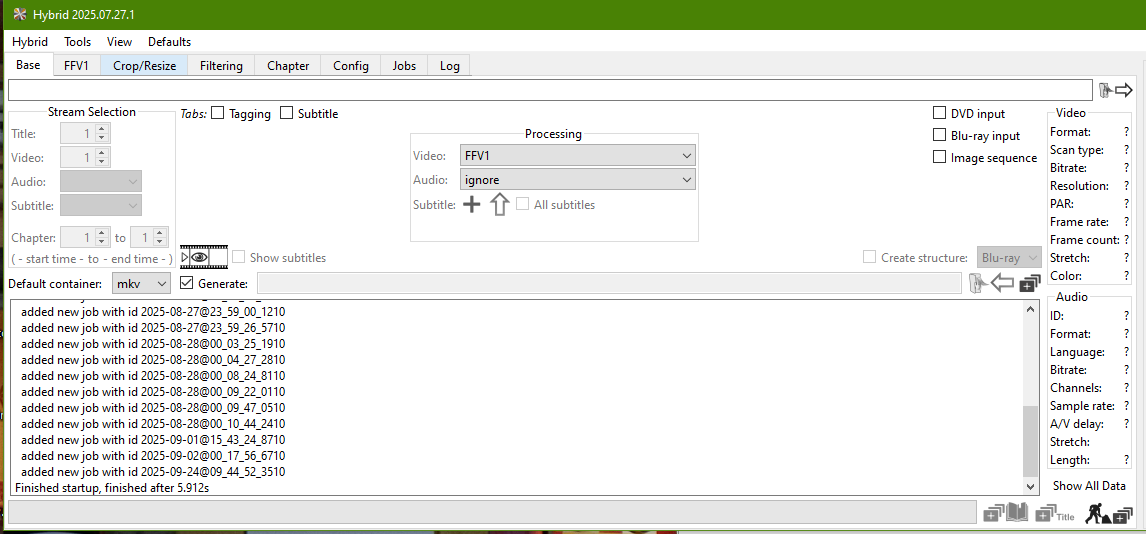This screenshot has height=534, width=1146.
Task: Enable the DVD input checkbox
Action: point(939,114)
